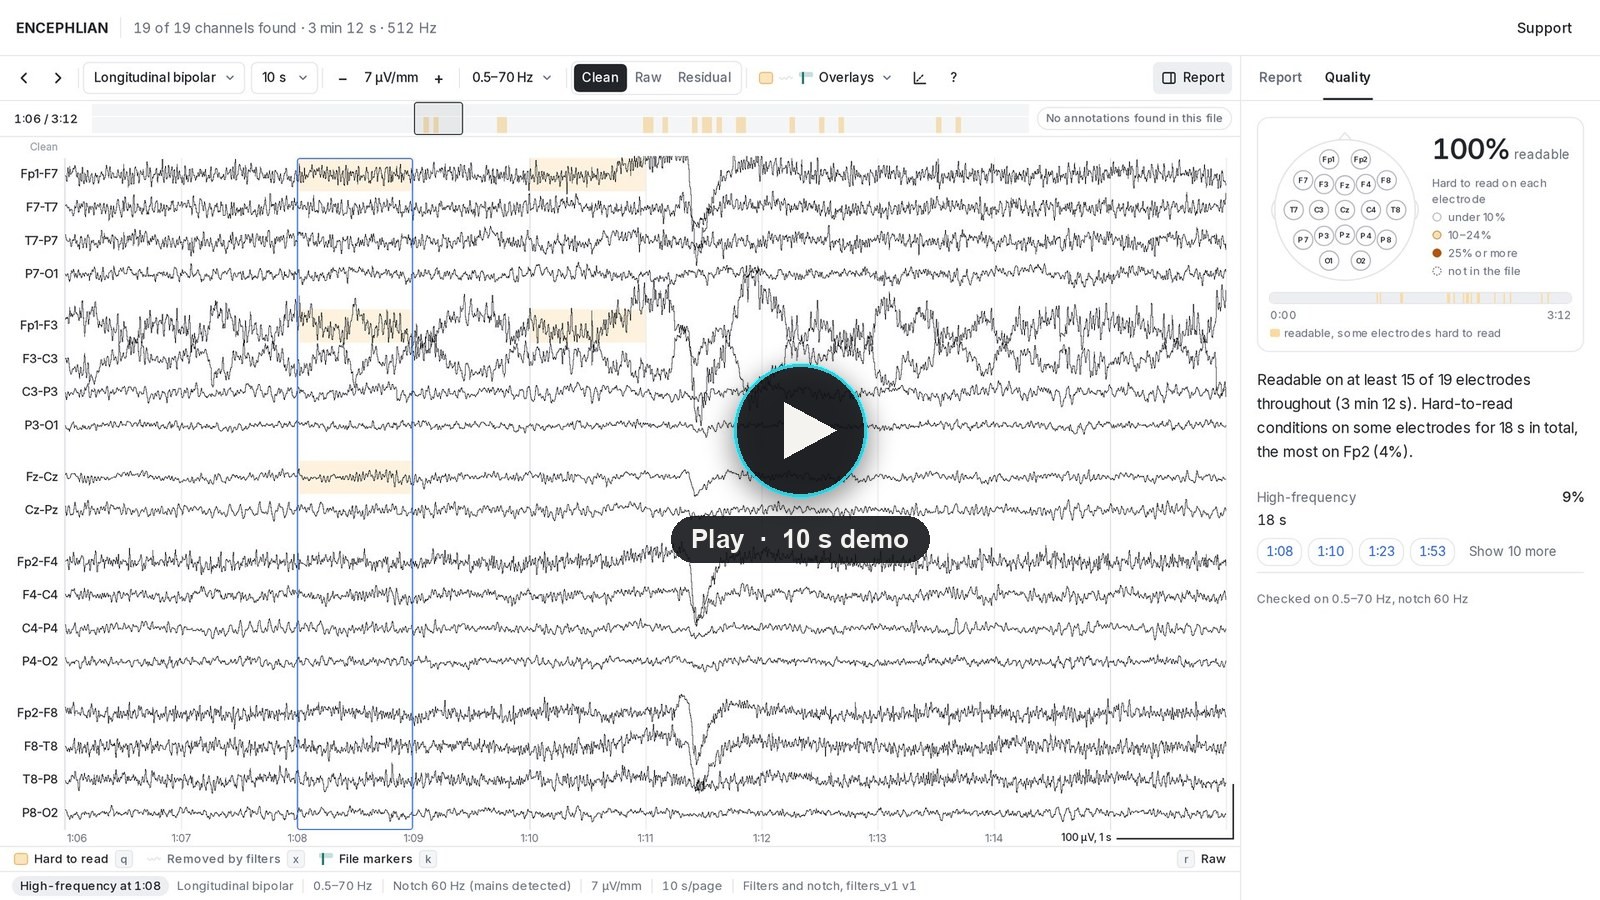Viewport: 1600px width, 900px height.
Task: Jump to high-frequency segment 1:53
Action: point(1432,551)
